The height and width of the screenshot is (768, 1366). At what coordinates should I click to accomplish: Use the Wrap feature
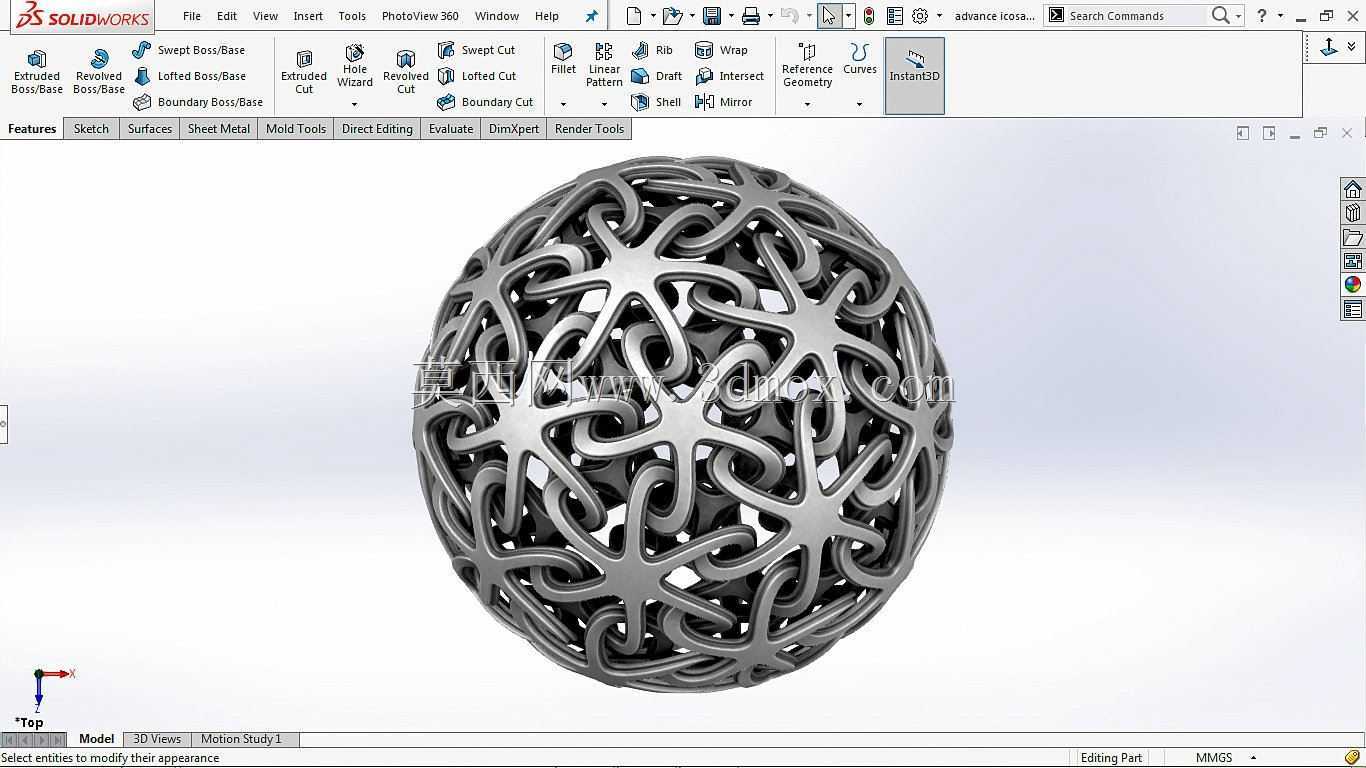click(x=722, y=50)
